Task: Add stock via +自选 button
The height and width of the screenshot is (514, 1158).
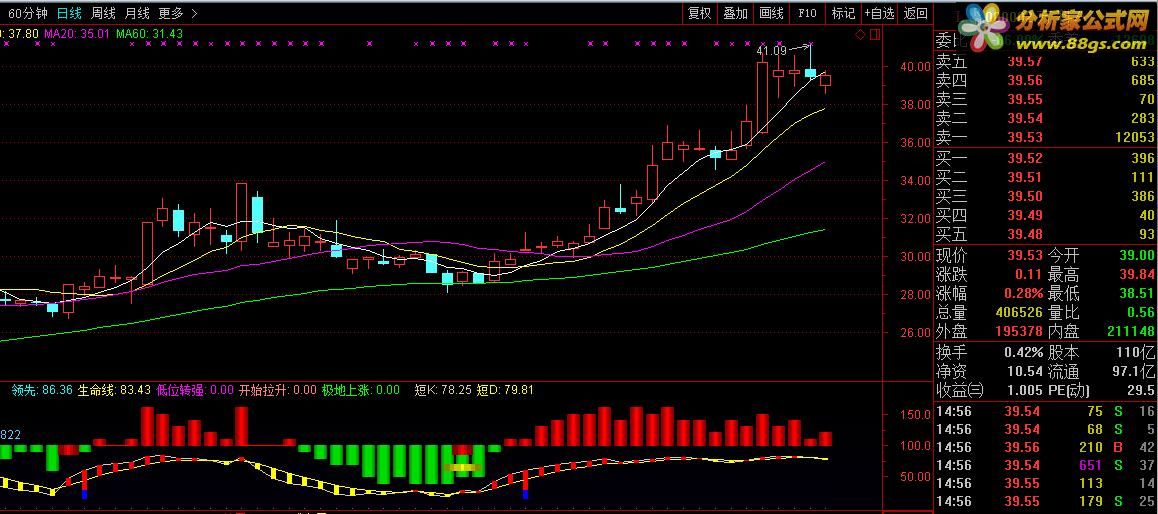Action: pos(880,13)
